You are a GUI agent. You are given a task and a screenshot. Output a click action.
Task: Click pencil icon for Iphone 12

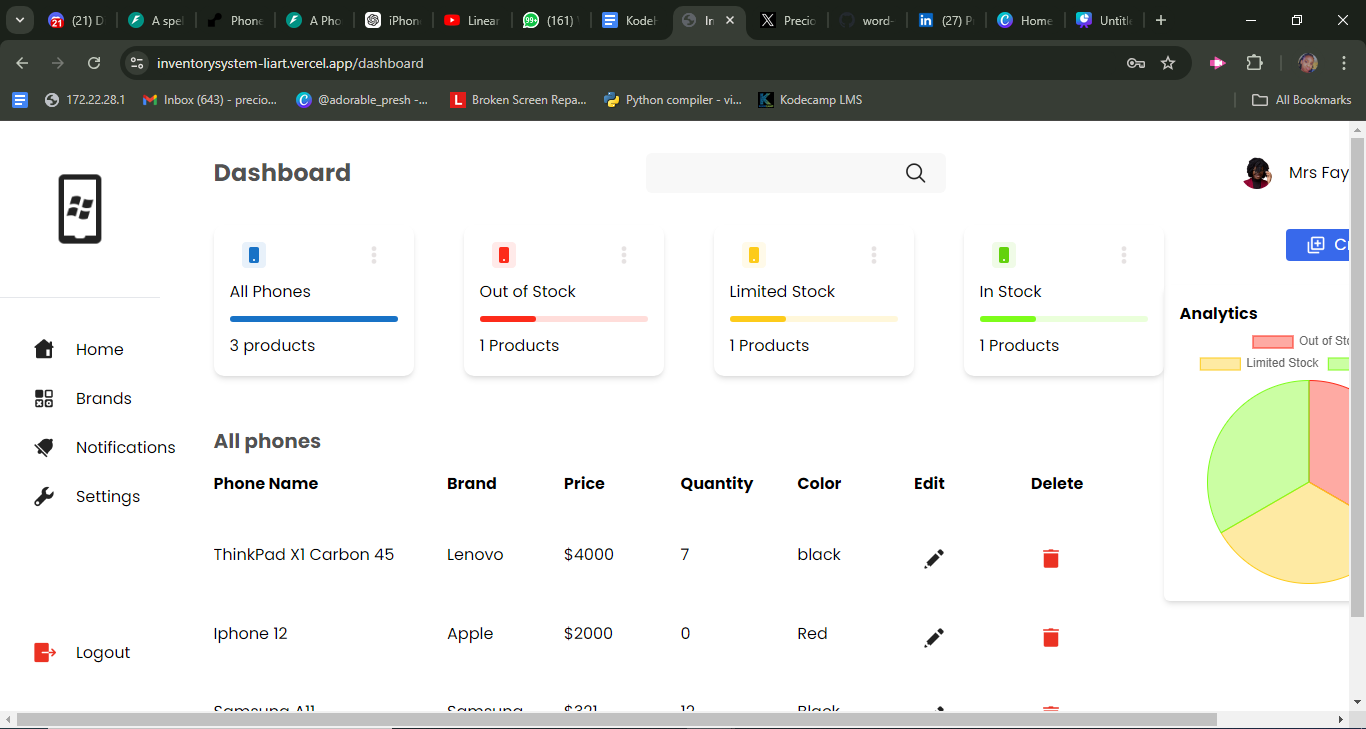[934, 638]
